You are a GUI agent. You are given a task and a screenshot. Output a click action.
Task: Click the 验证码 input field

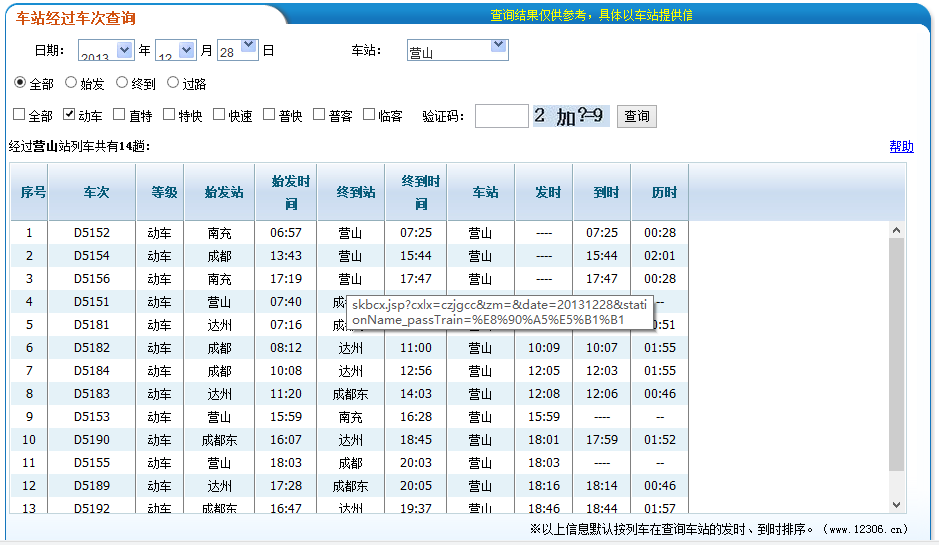(x=501, y=116)
